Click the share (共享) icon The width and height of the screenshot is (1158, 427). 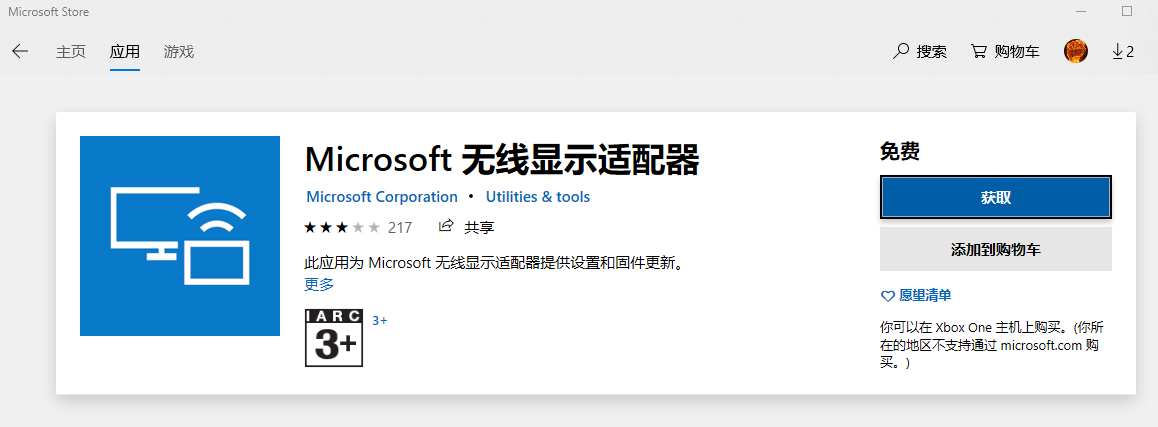tap(447, 226)
